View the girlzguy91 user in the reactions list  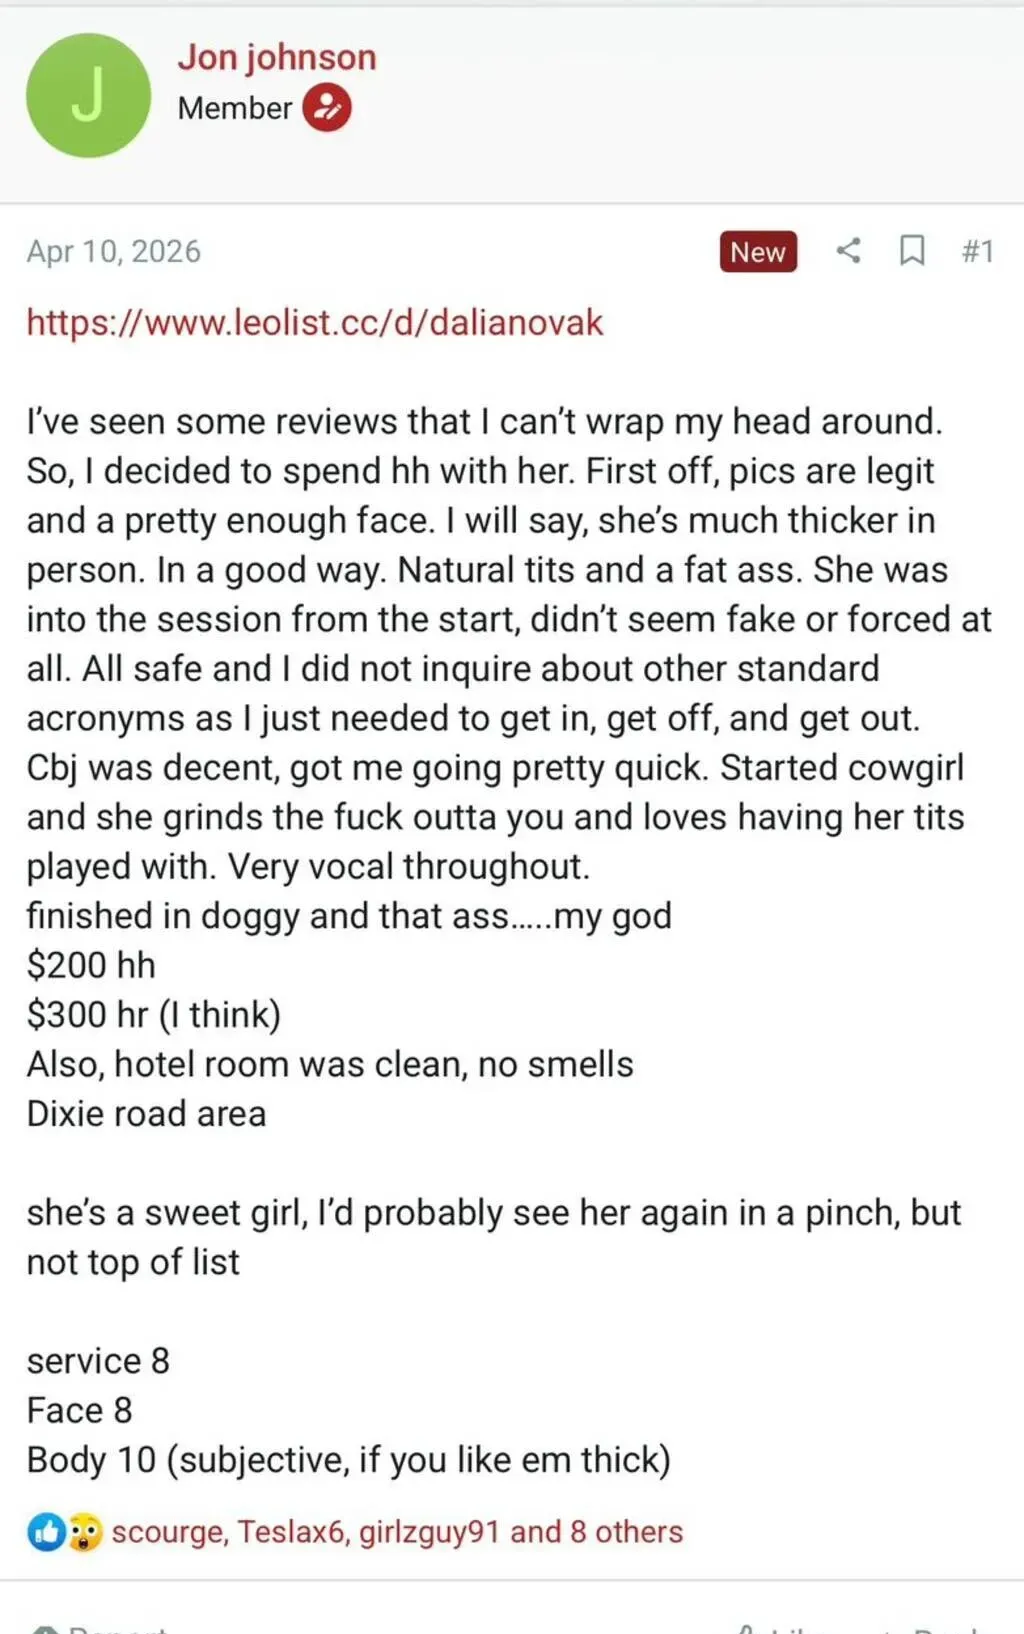point(428,1532)
